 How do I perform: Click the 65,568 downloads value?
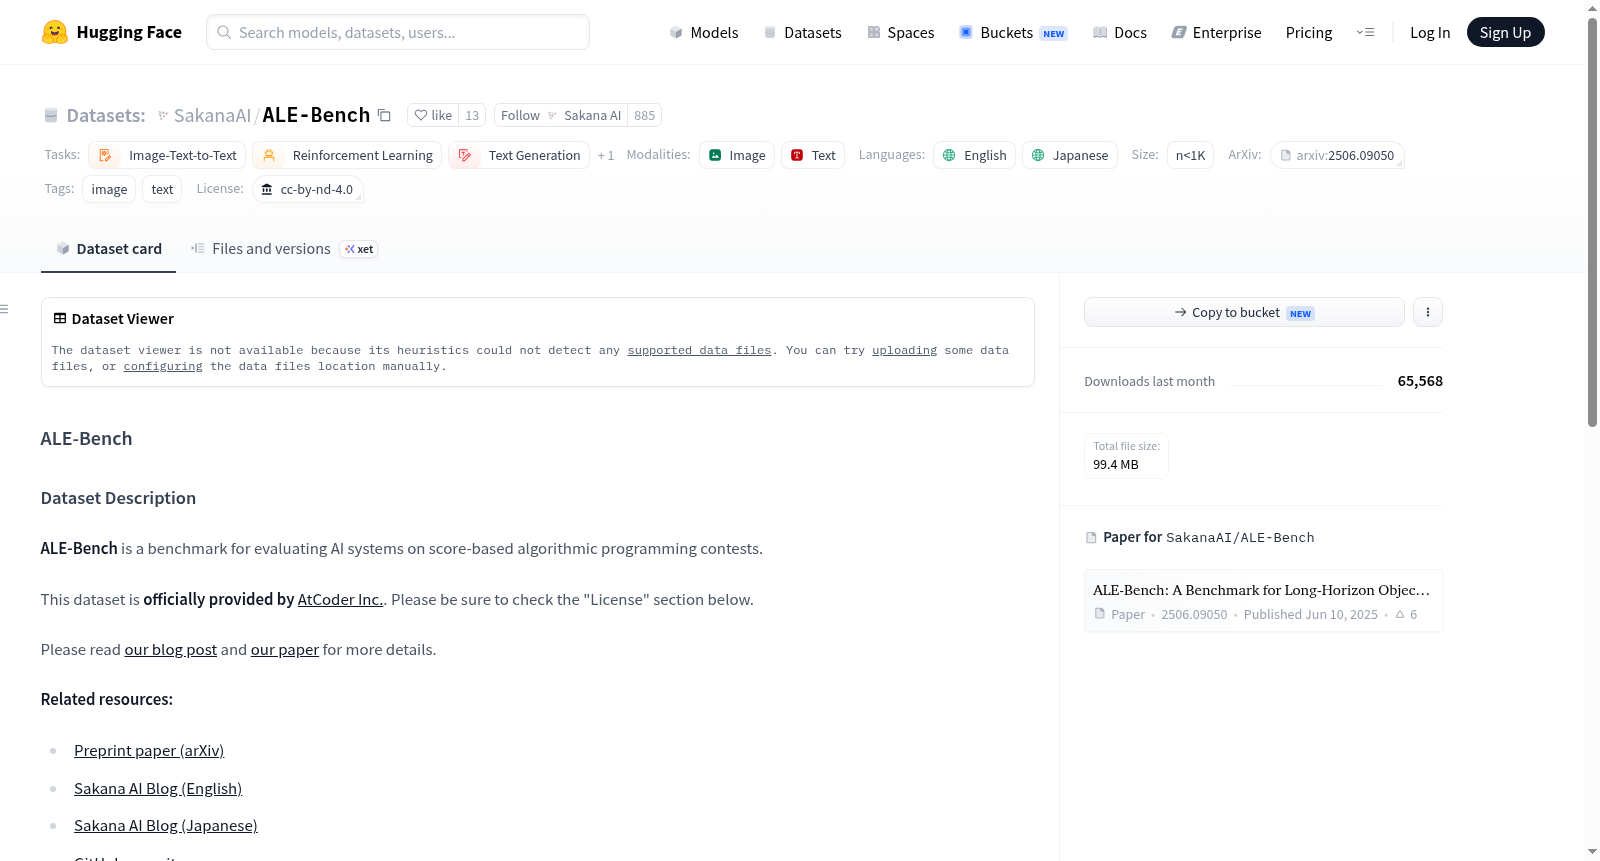point(1420,381)
